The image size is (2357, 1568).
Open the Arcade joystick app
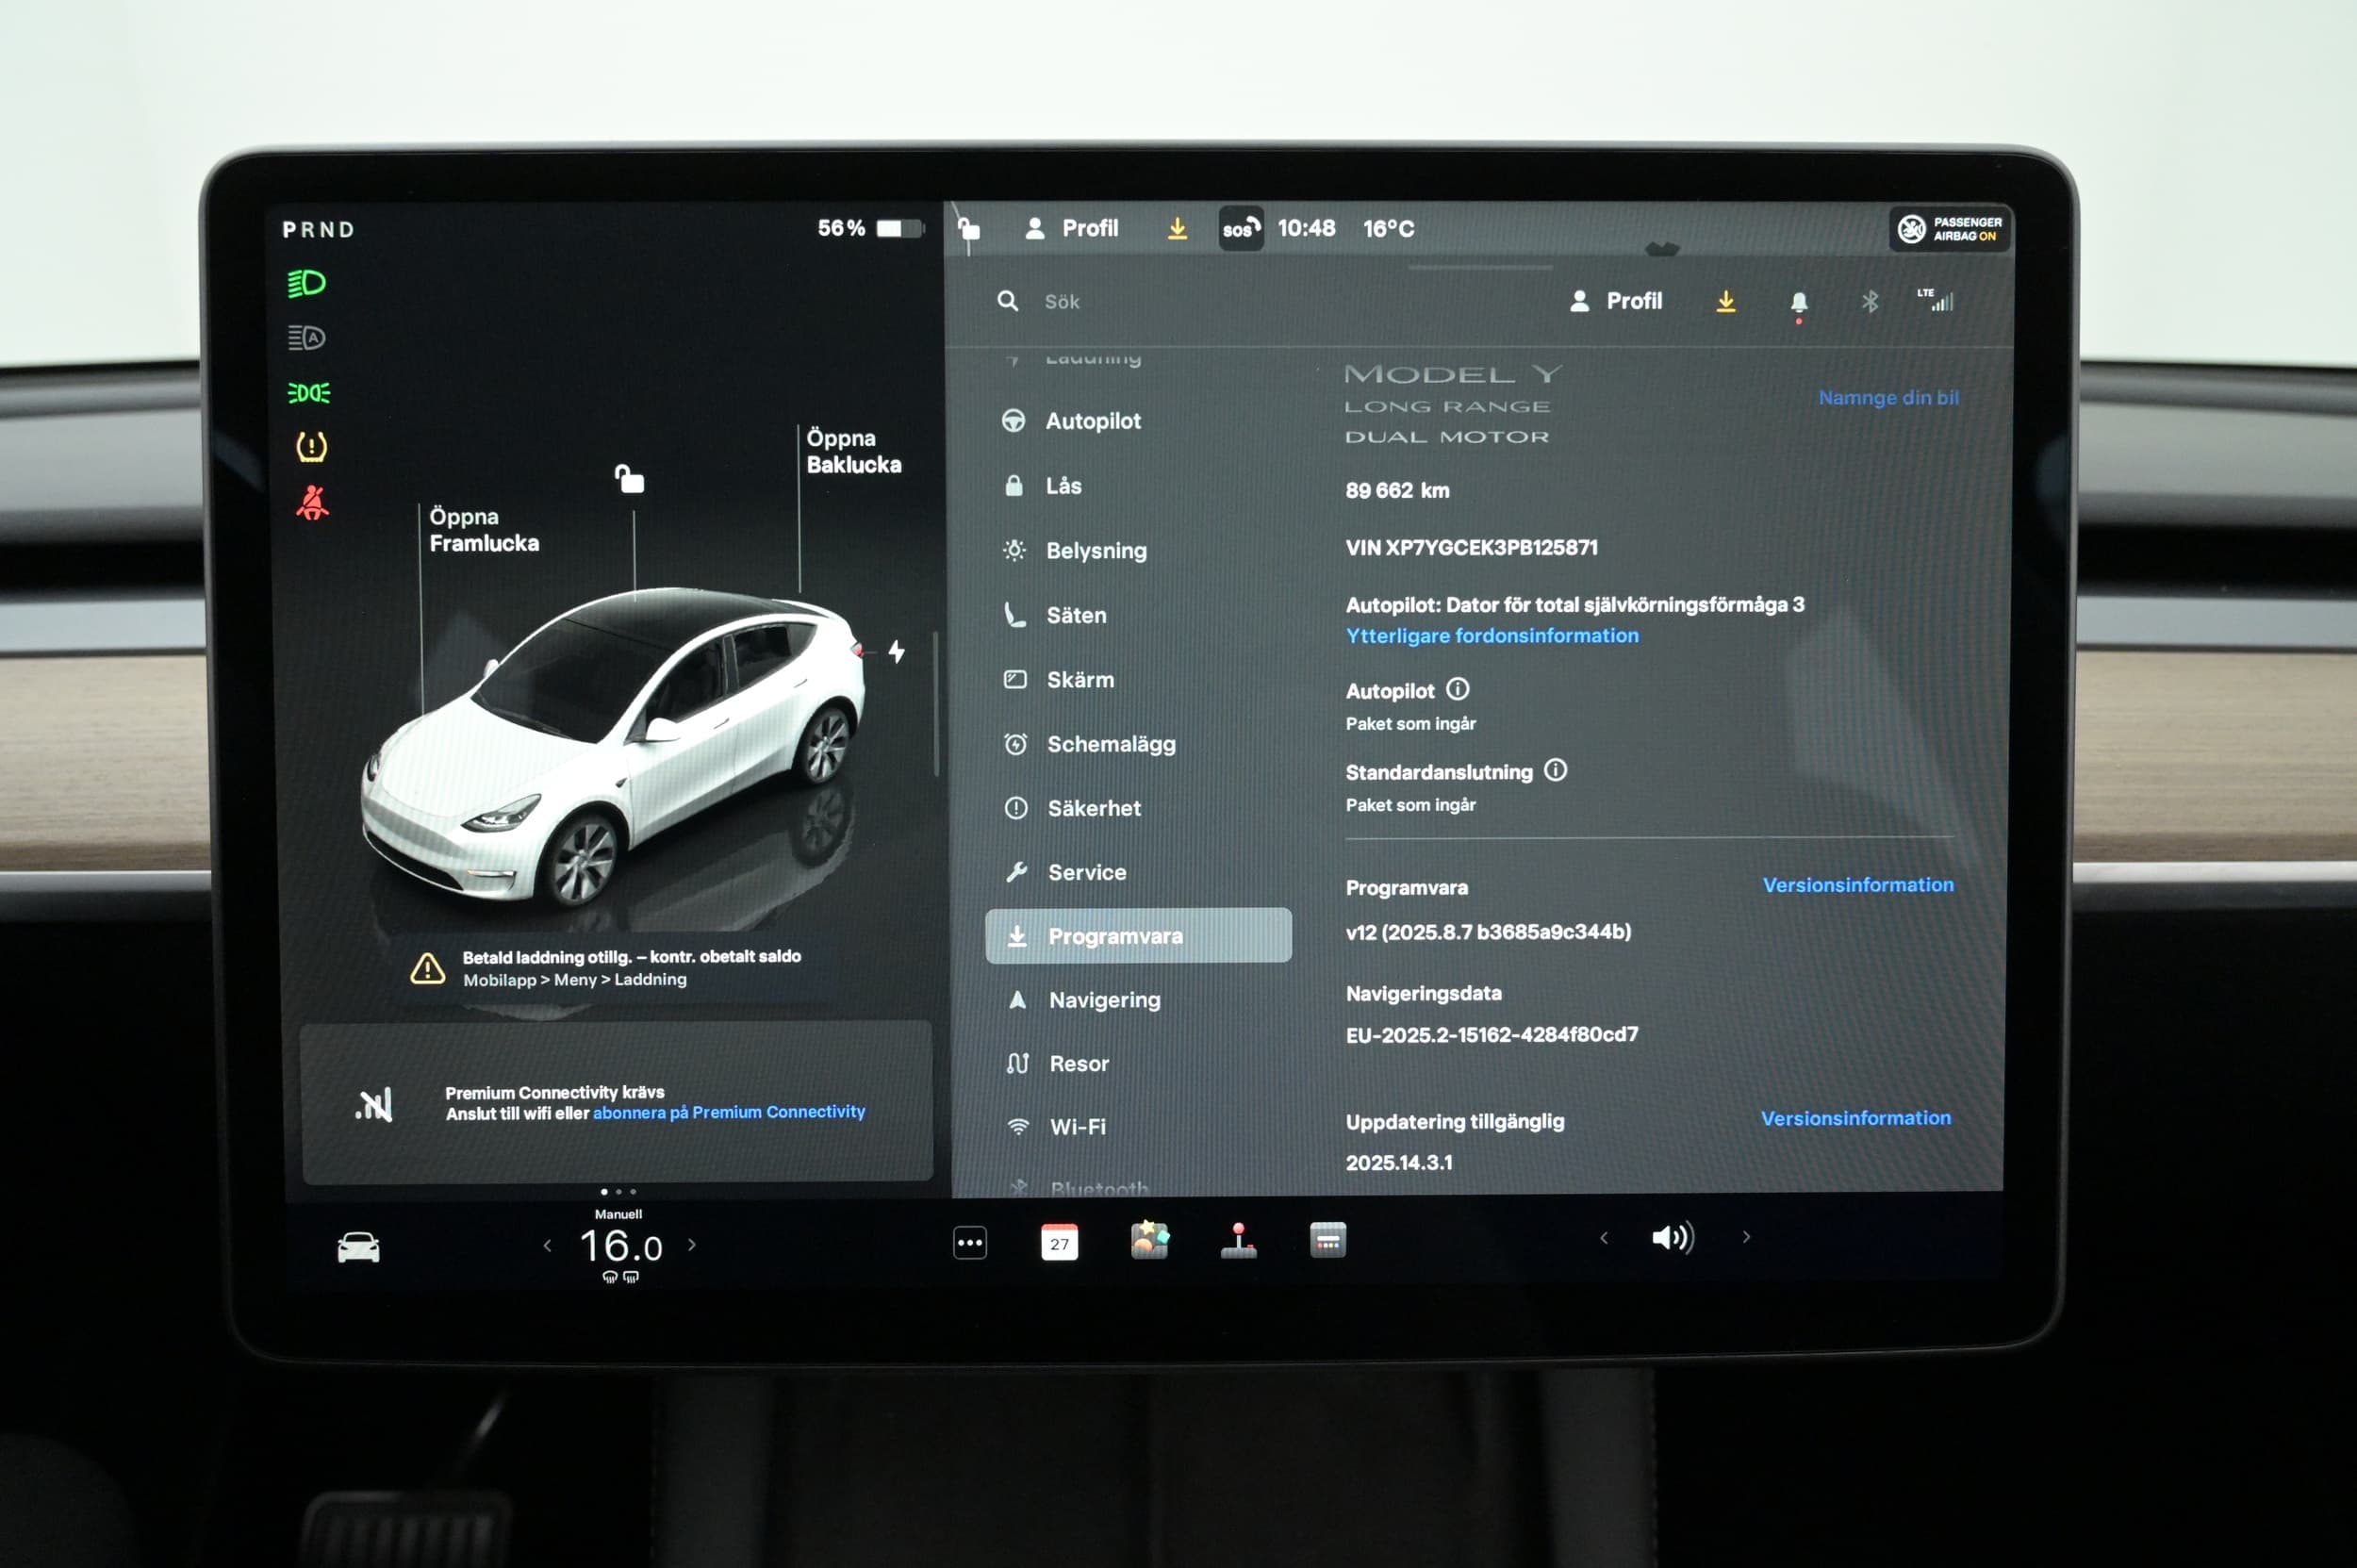[1238, 1240]
